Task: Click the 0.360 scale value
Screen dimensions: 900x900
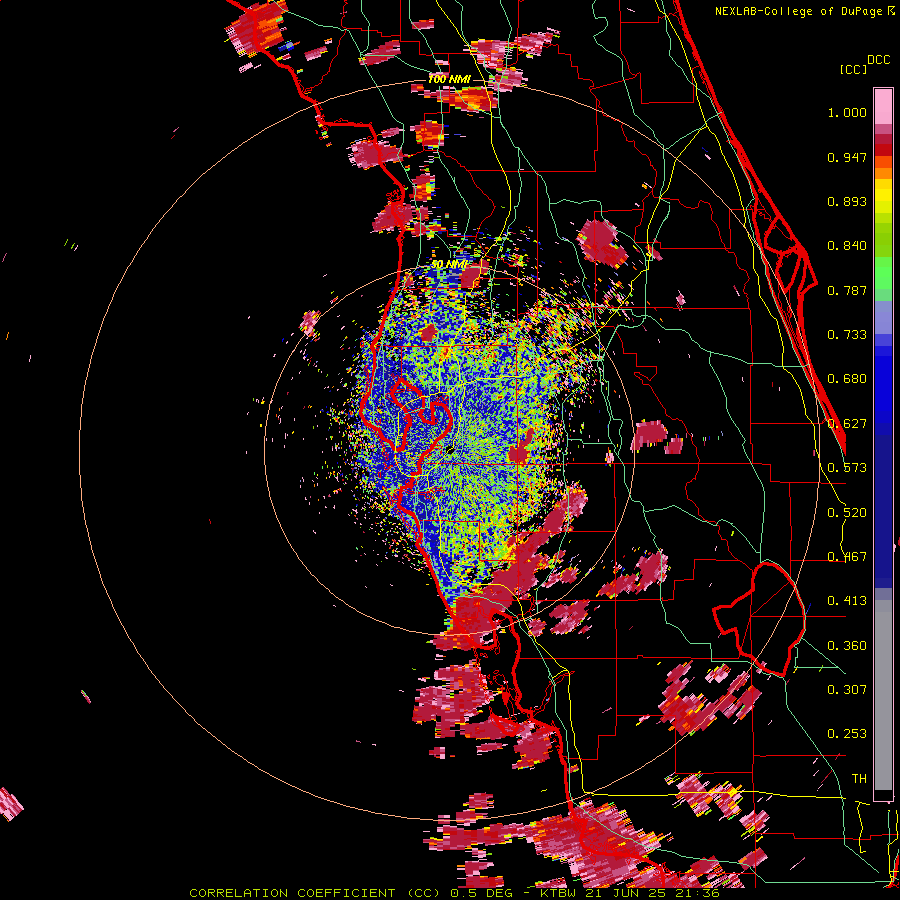Action: (847, 646)
